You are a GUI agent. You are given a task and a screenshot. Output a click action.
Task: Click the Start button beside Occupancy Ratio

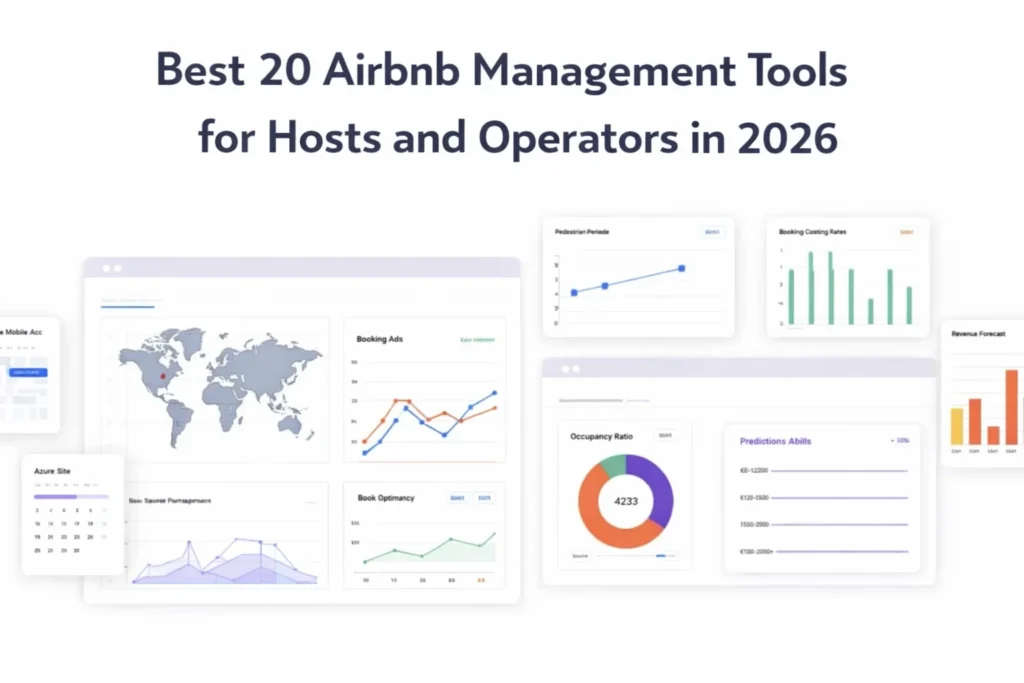[x=666, y=435]
